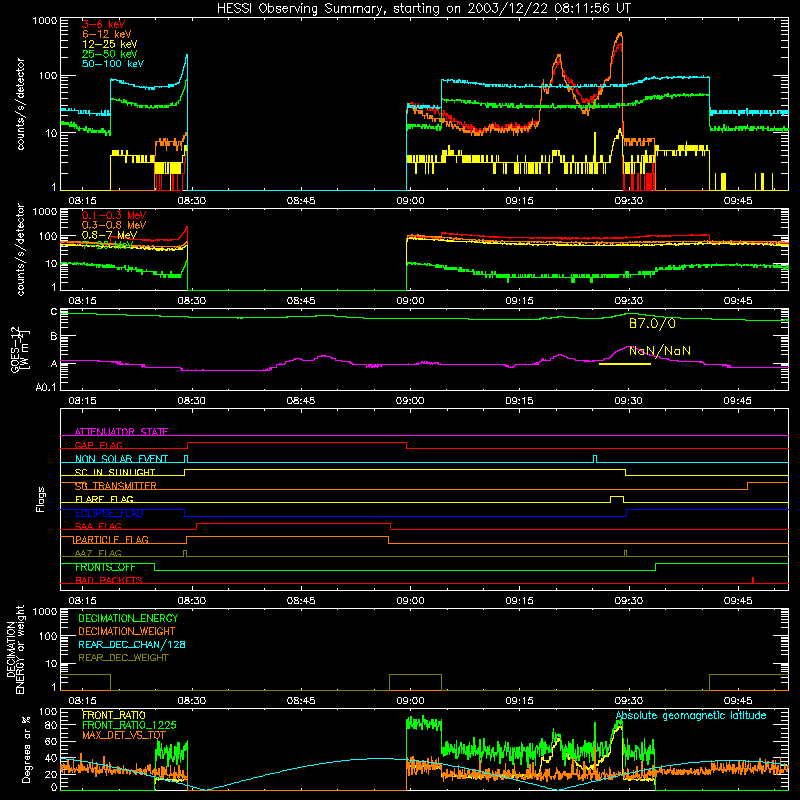Click the 09:00 time tick under Flags panel
The height and width of the screenshot is (800, 800).
pyautogui.click(x=410, y=601)
